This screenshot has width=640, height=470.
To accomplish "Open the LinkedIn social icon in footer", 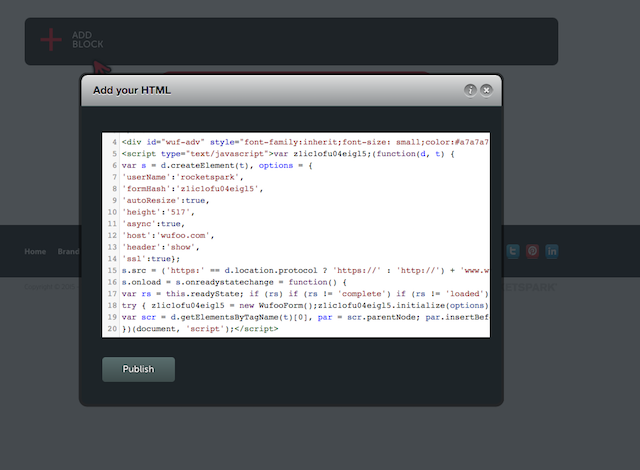I will click(552, 251).
